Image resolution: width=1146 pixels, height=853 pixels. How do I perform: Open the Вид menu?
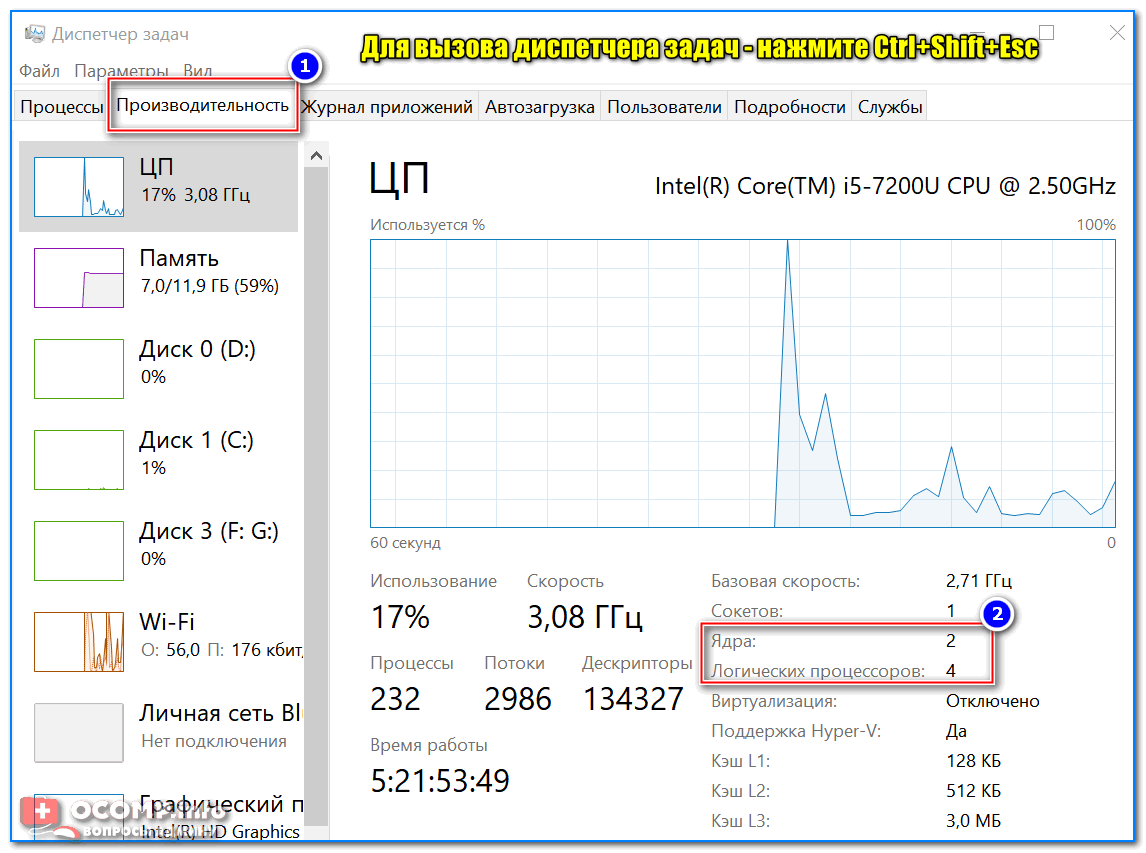(x=197, y=71)
